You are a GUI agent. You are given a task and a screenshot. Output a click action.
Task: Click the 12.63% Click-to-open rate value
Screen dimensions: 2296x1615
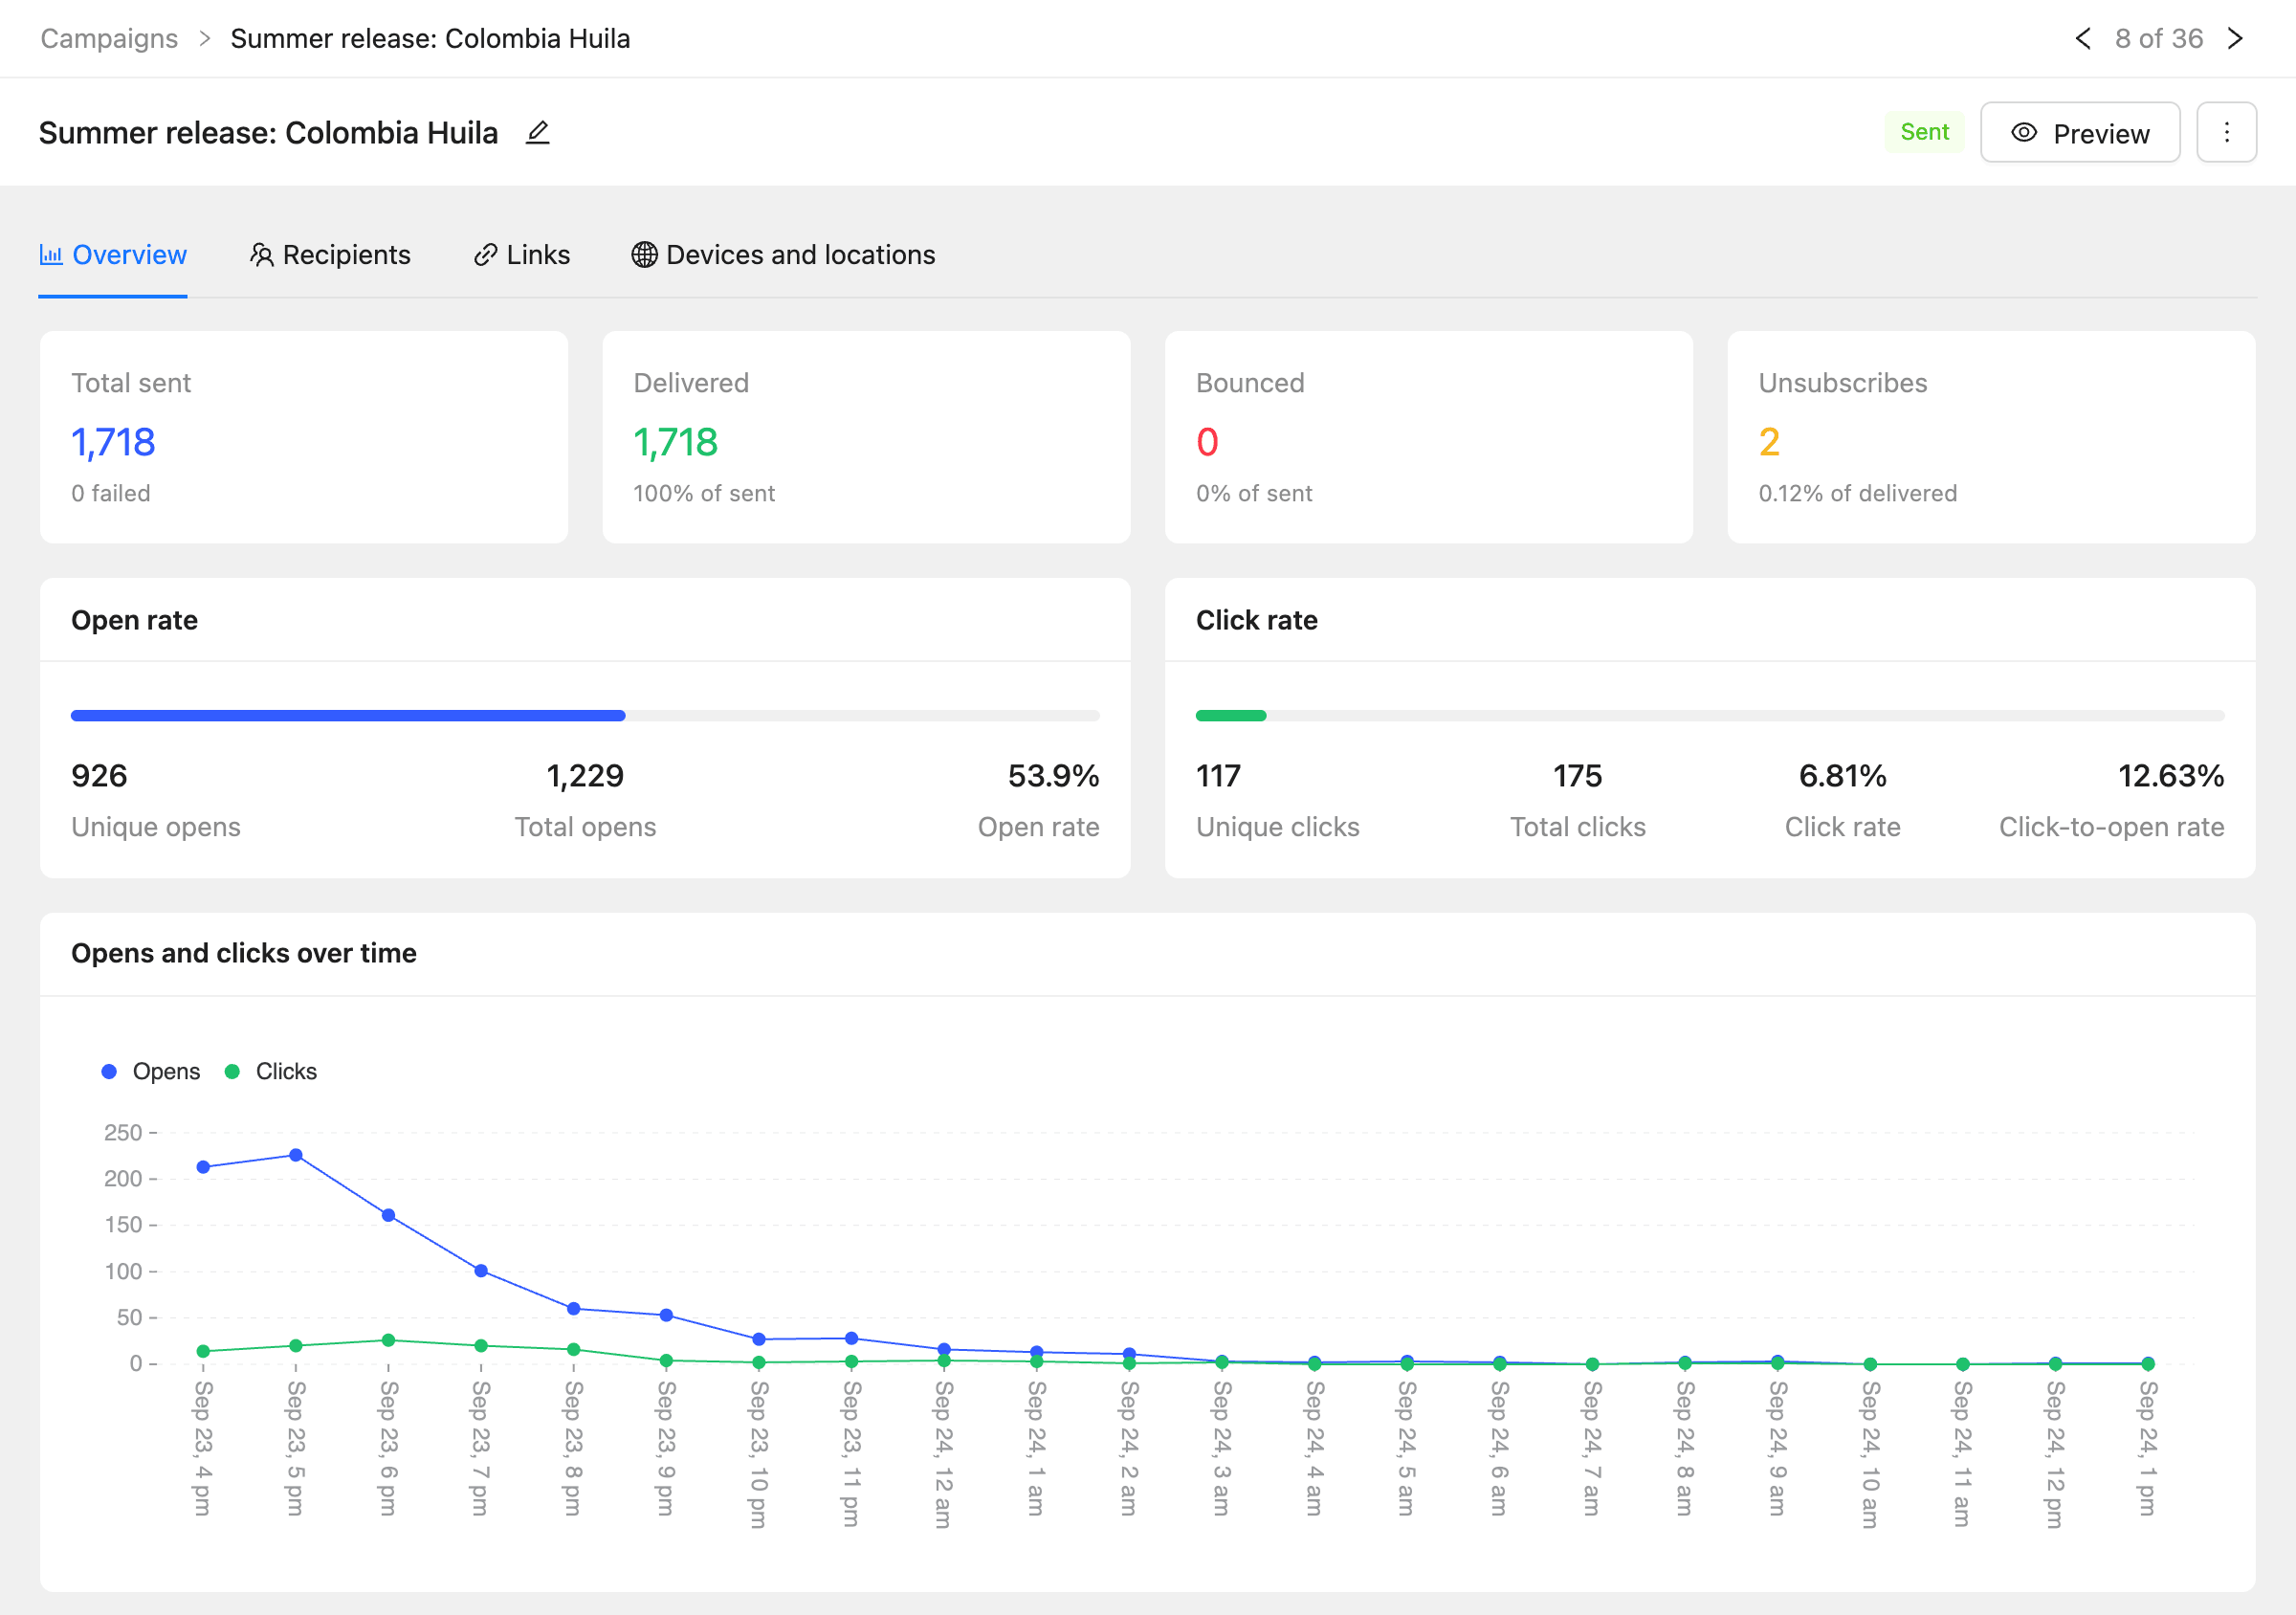click(x=2170, y=776)
